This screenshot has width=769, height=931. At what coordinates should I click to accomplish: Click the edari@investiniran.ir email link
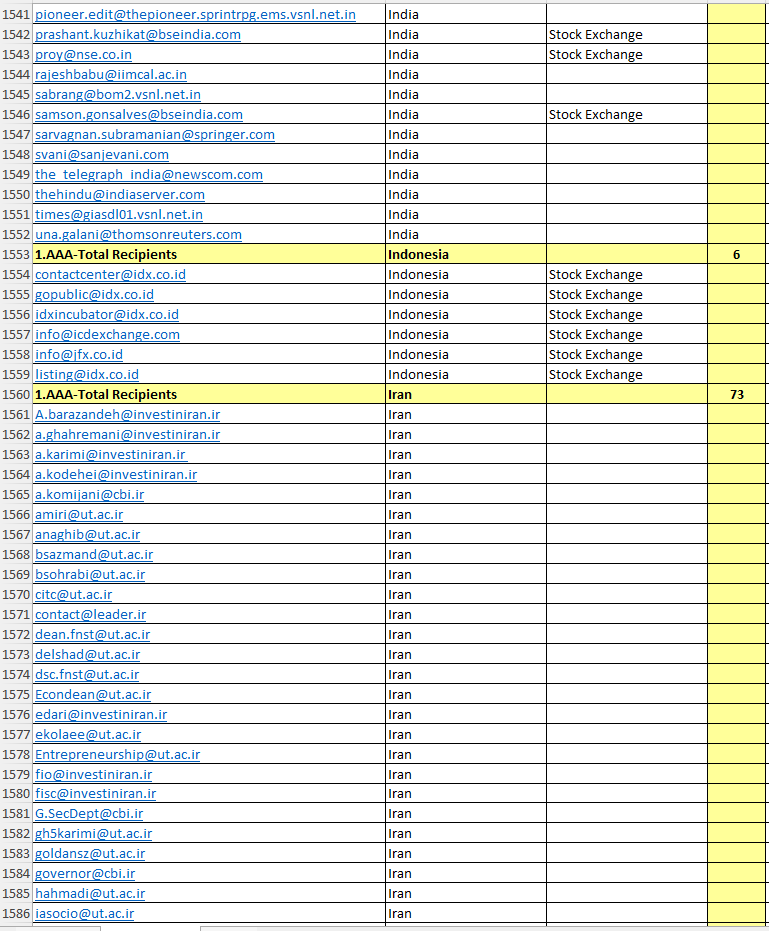(101, 714)
